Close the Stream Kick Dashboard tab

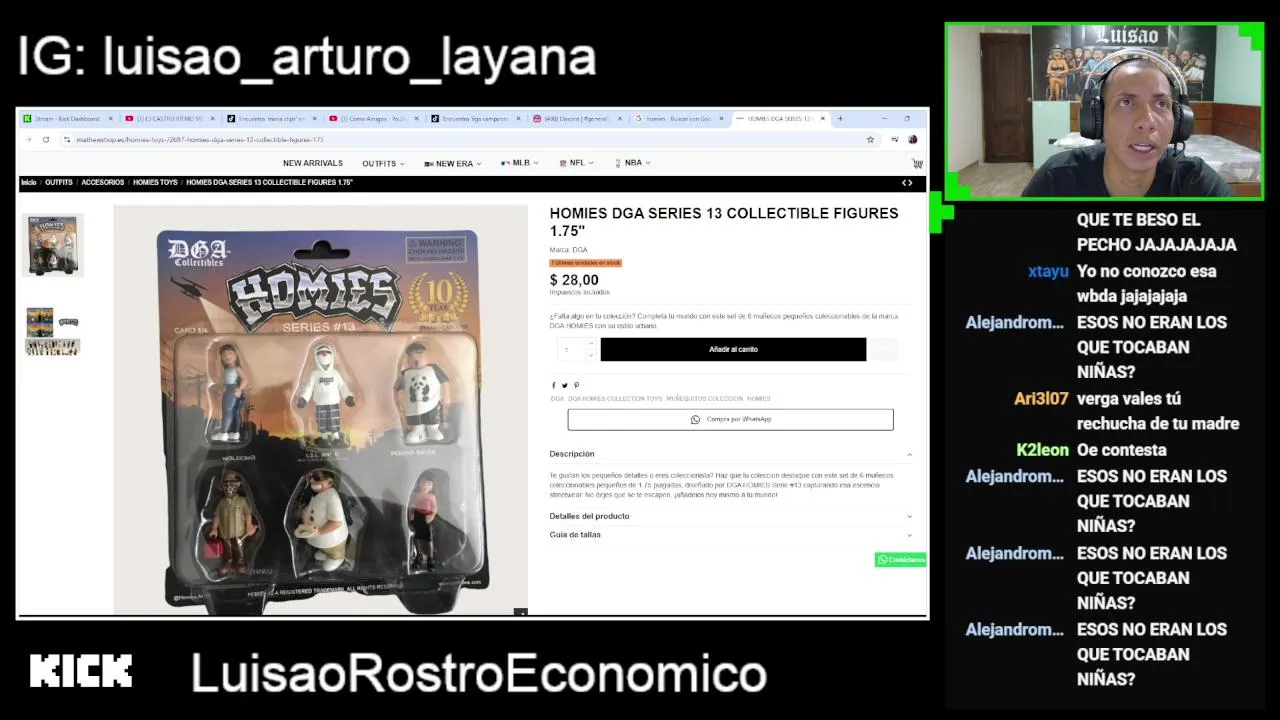(x=110, y=118)
